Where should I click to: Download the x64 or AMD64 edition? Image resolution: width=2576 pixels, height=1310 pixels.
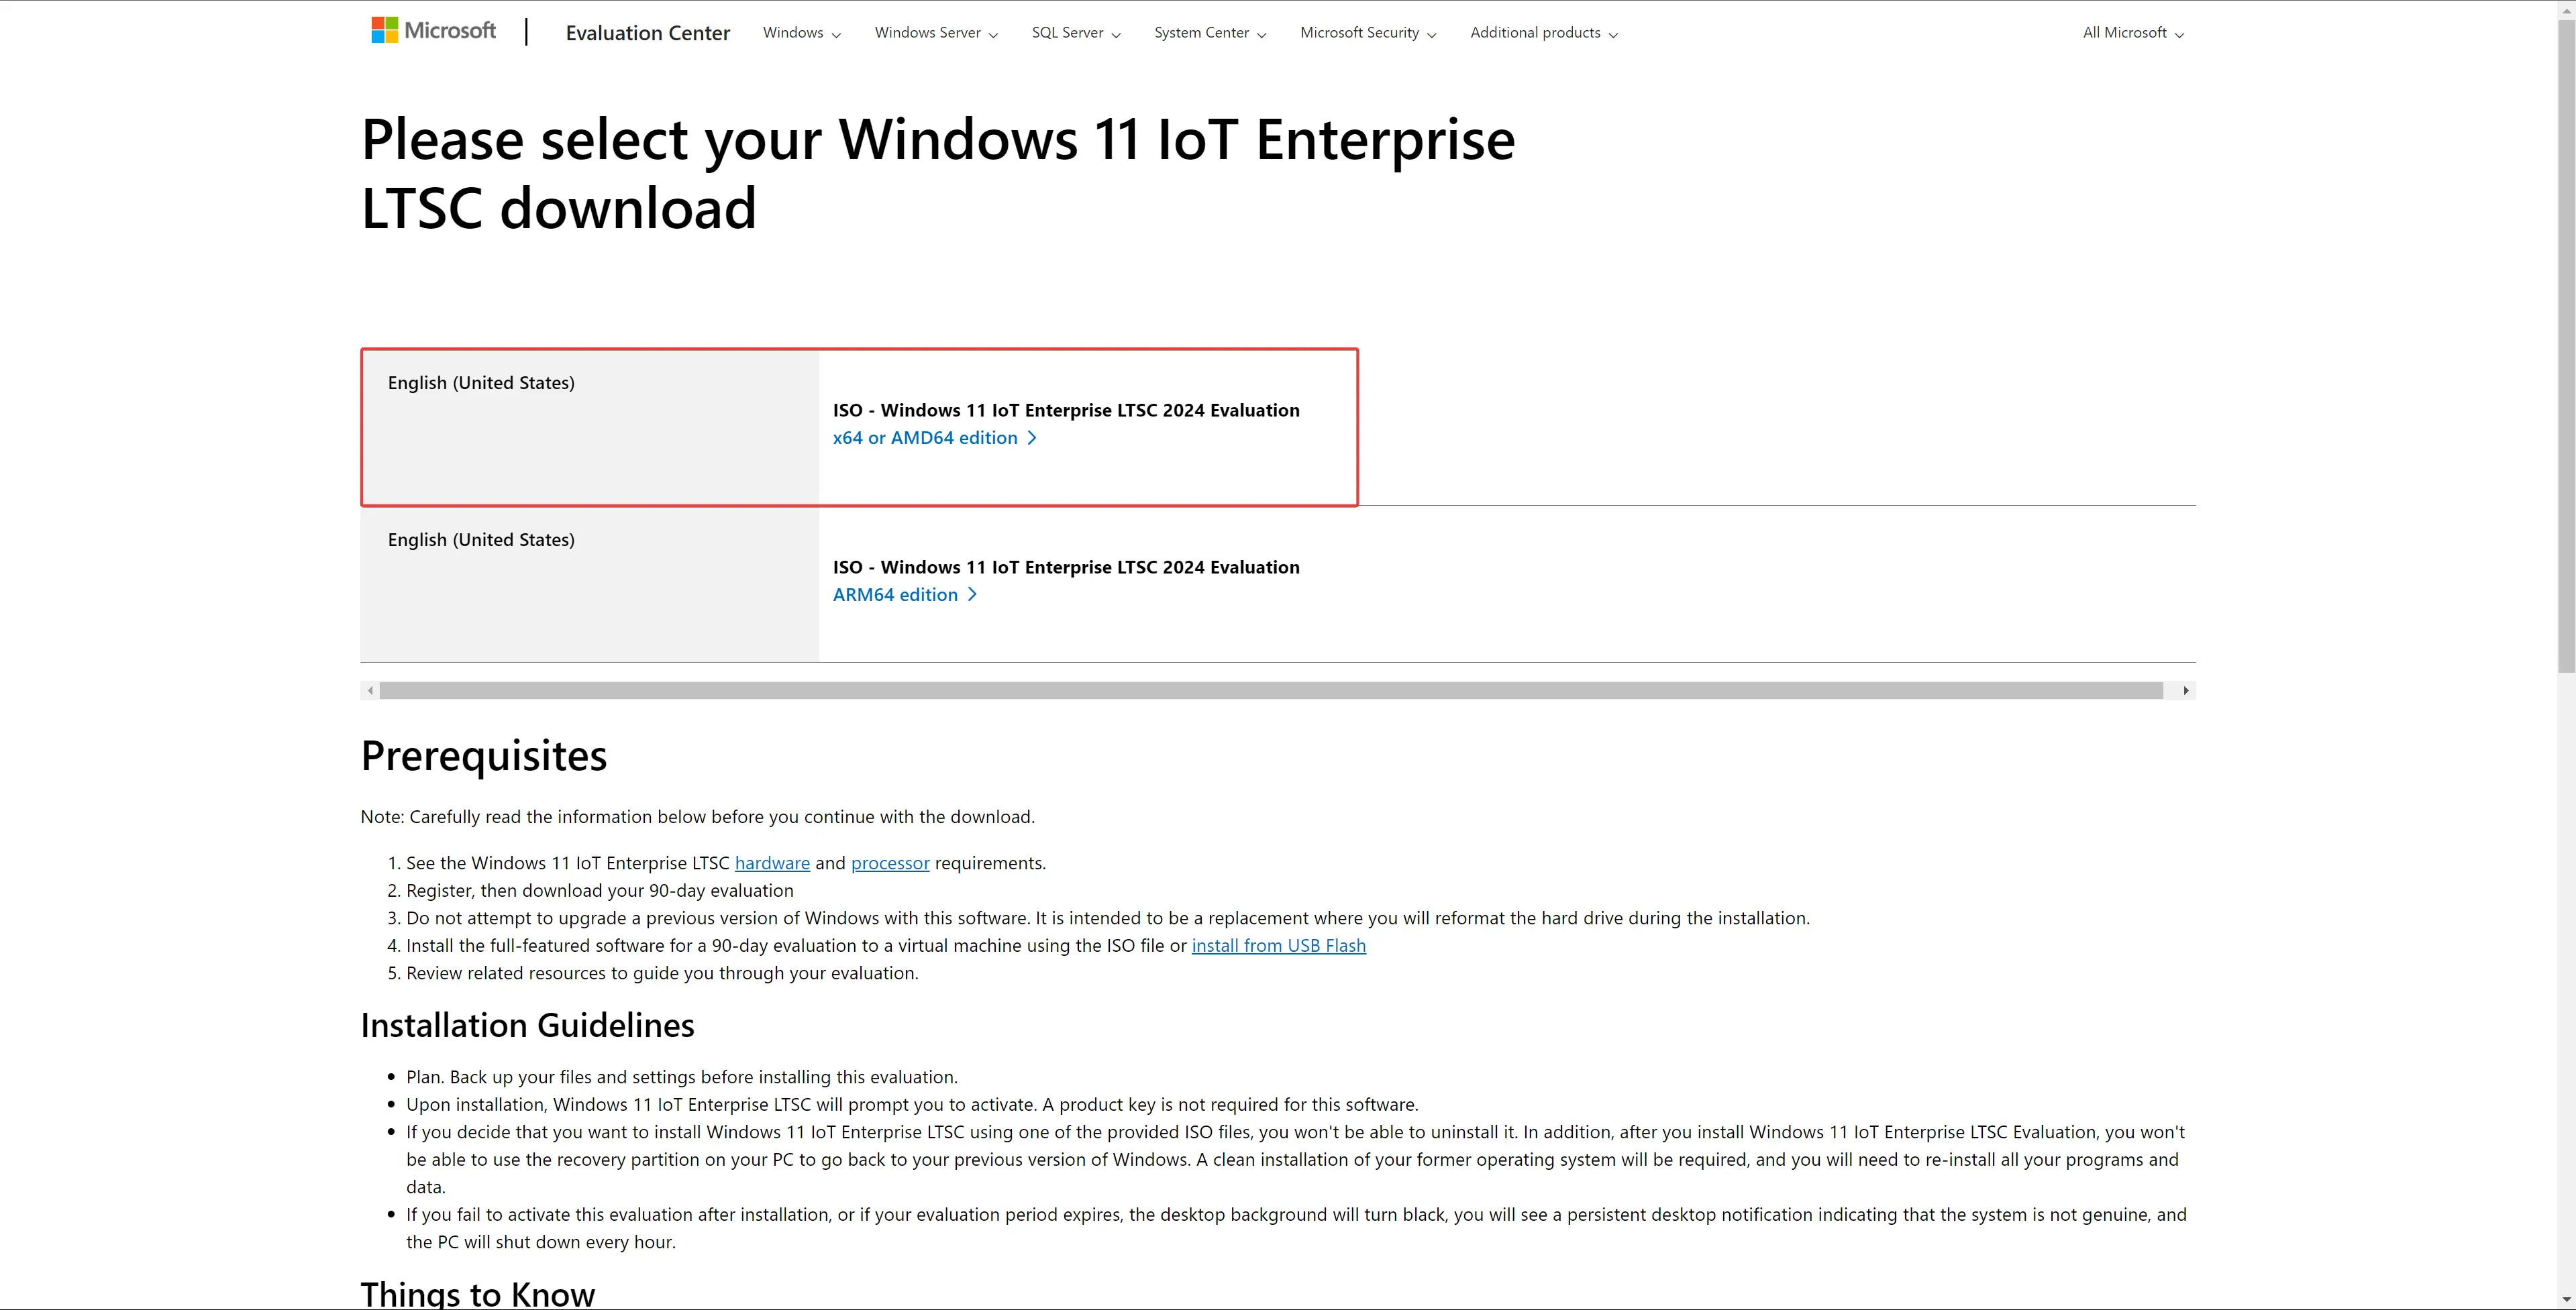coord(934,438)
